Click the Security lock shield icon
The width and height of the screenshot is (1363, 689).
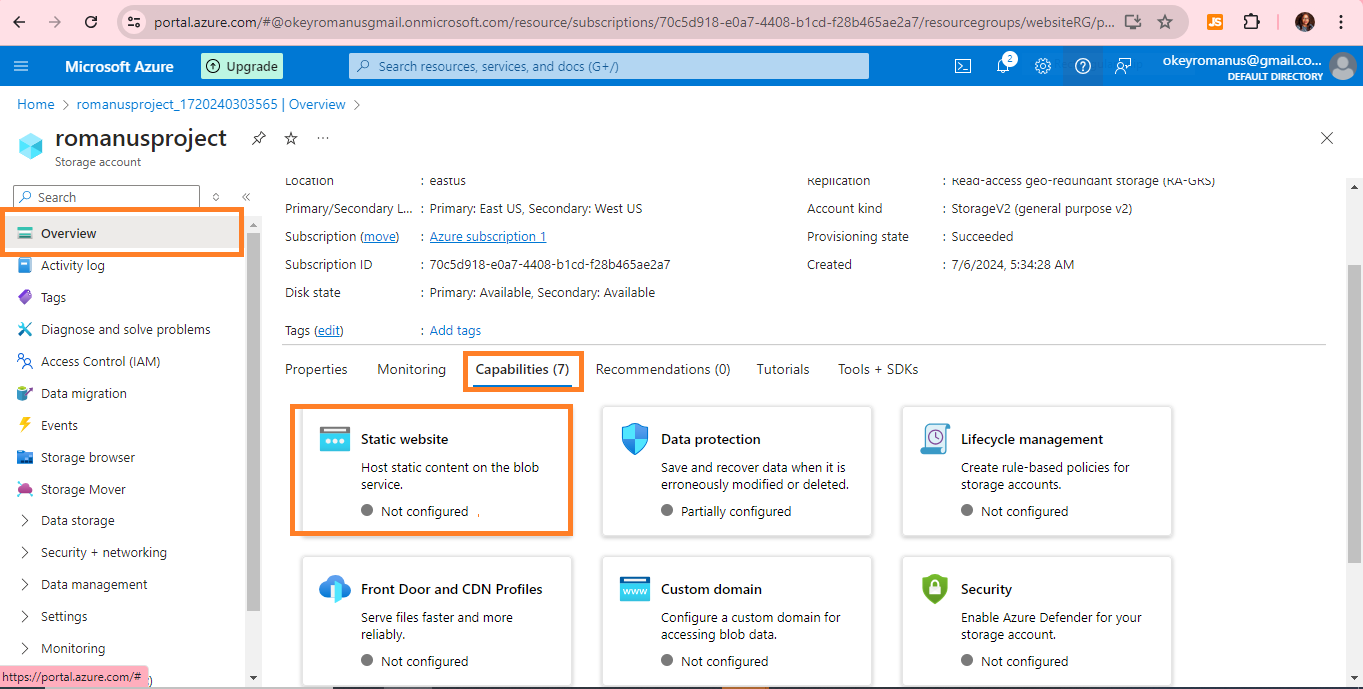(x=935, y=589)
